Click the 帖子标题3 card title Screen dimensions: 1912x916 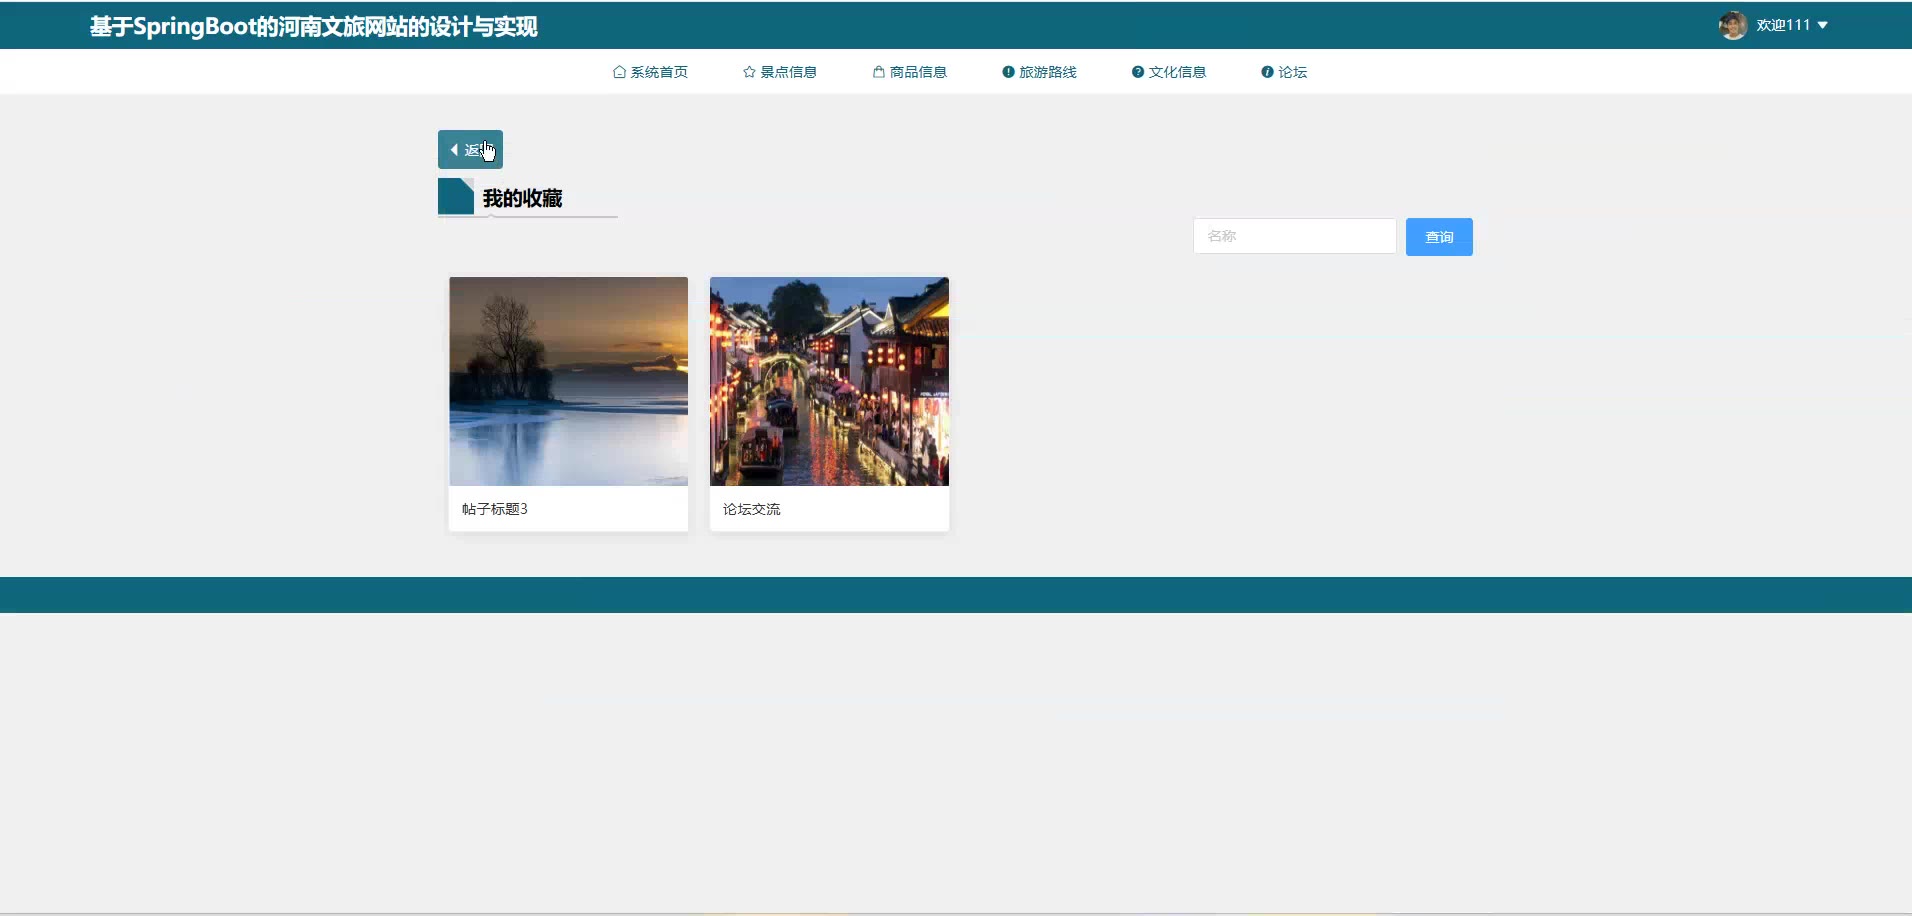click(x=495, y=509)
